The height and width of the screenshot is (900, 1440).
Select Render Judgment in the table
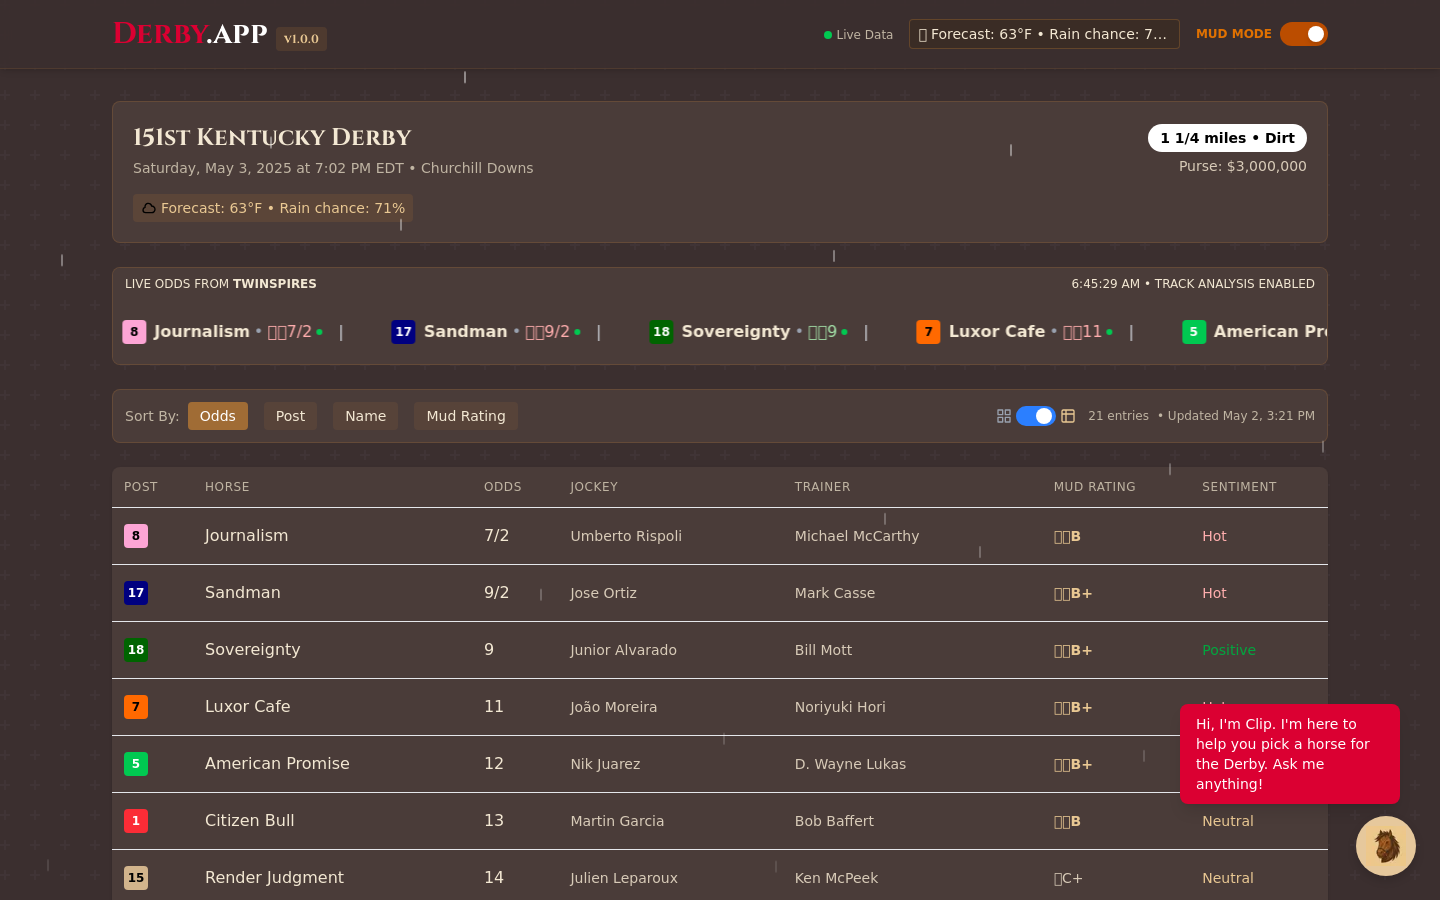(x=274, y=878)
